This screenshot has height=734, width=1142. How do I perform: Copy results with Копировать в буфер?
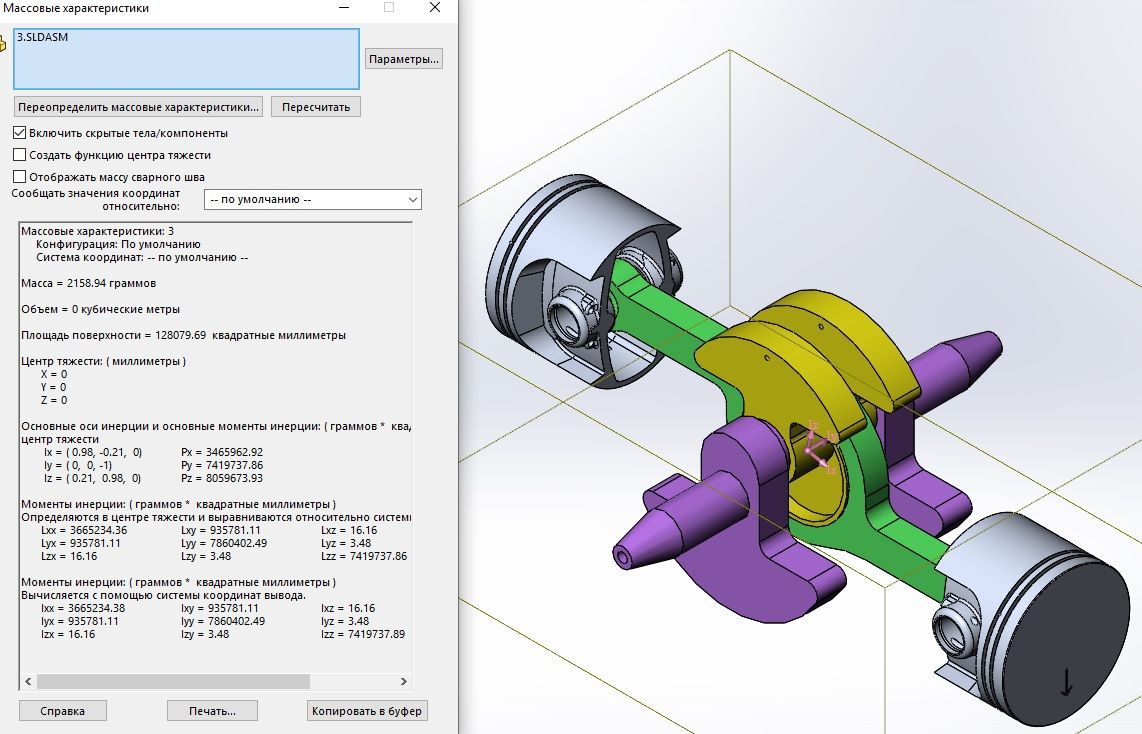coord(367,711)
